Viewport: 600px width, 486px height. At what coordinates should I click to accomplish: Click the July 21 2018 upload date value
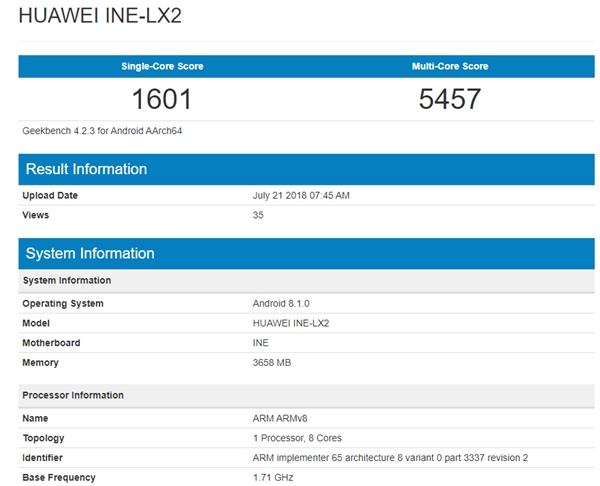[301, 196]
